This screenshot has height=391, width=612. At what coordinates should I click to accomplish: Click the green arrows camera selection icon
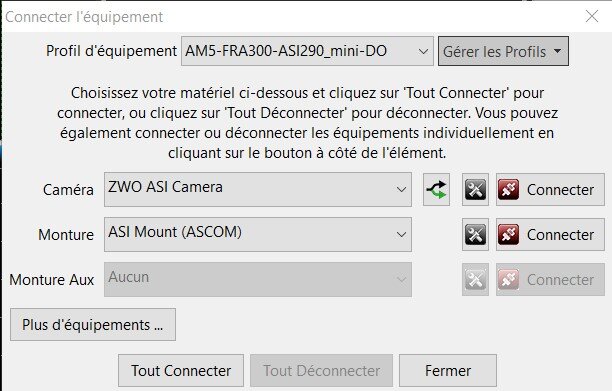click(x=436, y=190)
